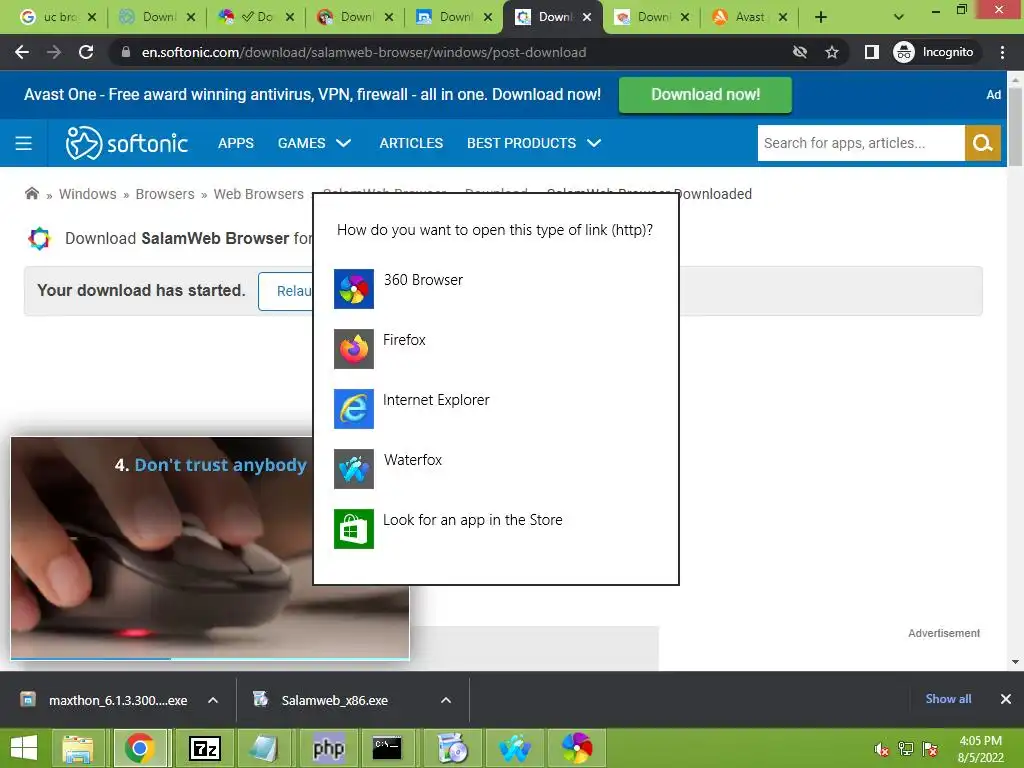Click the mouse video thumbnail
1024x768 pixels.
click(x=162, y=547)
